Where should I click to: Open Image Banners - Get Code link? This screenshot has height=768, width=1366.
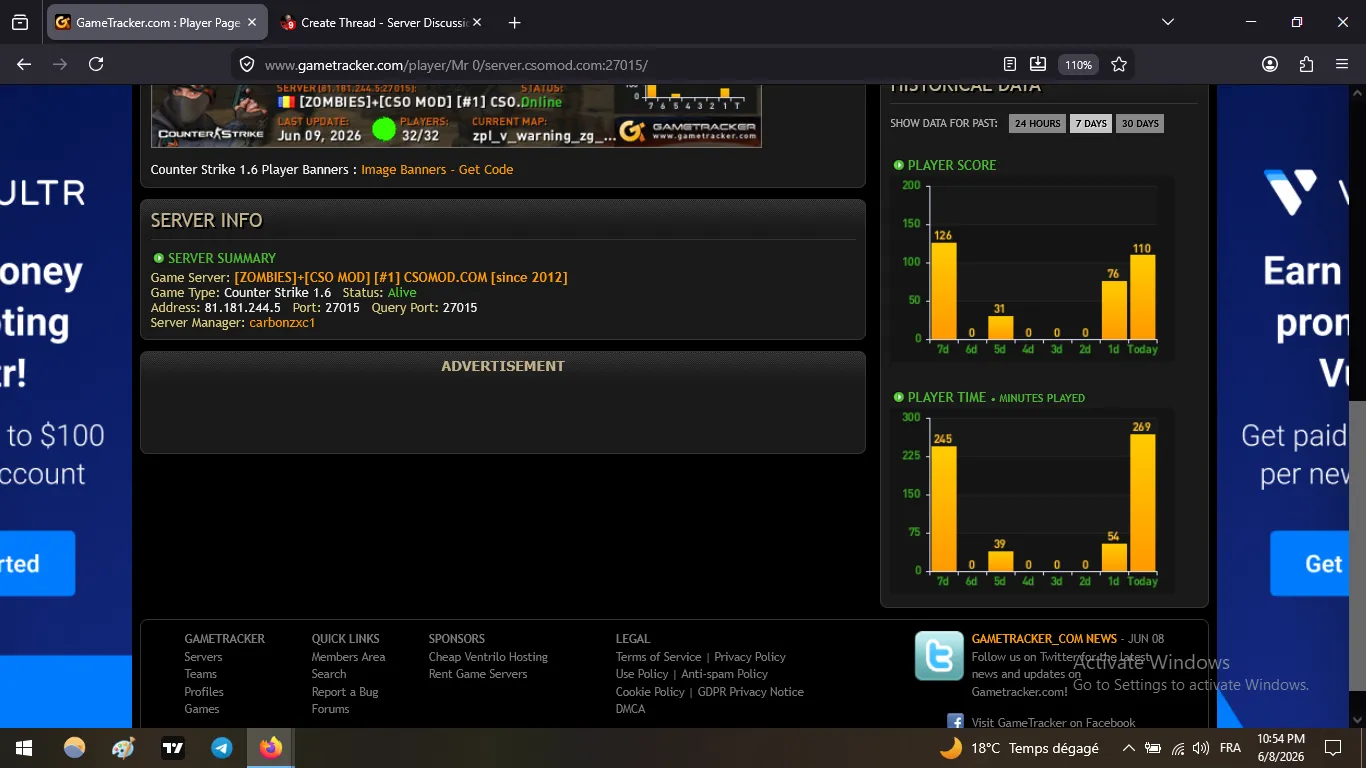coord(437,170)
